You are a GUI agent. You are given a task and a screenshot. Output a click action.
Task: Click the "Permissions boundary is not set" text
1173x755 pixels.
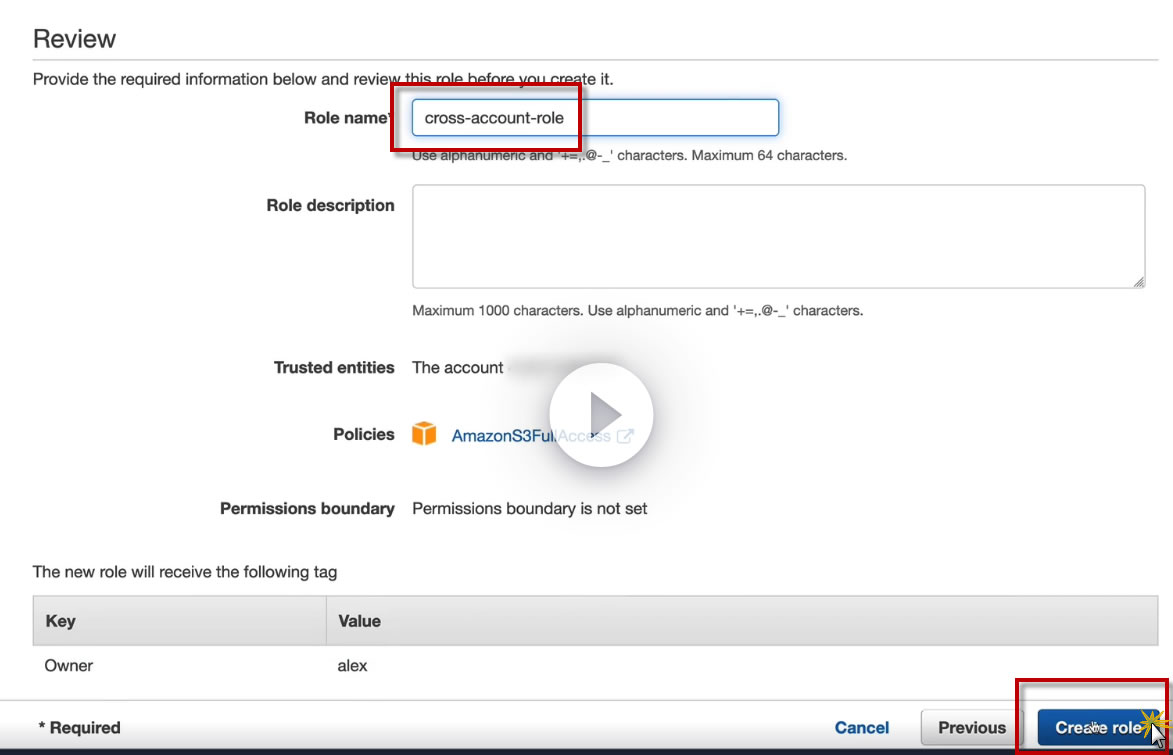[529, 509]
